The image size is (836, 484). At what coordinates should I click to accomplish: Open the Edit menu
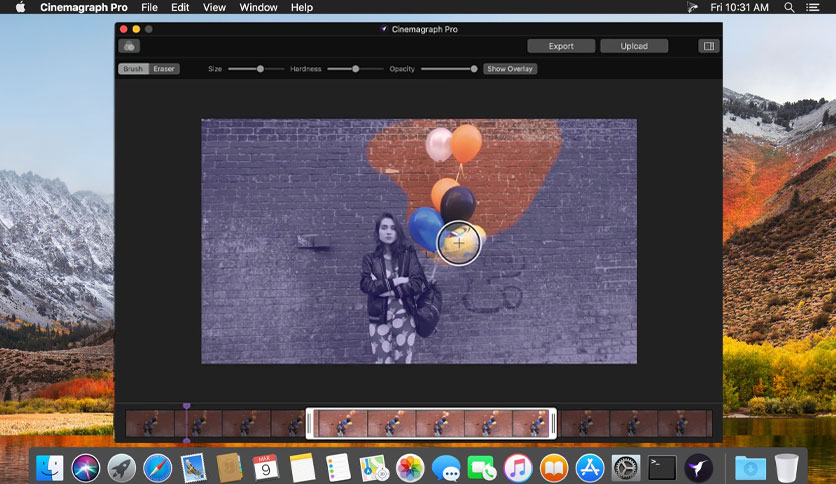click(x=180, y=7)
